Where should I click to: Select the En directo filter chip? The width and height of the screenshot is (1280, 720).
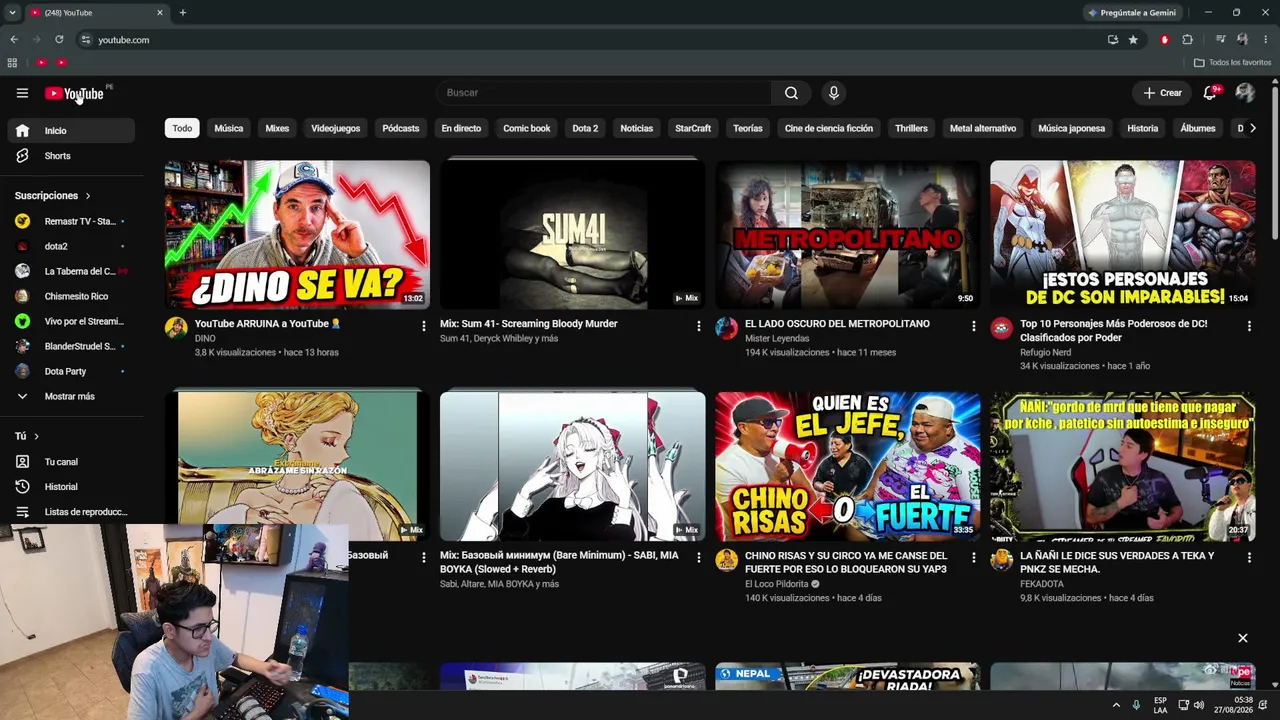(461, 128)
